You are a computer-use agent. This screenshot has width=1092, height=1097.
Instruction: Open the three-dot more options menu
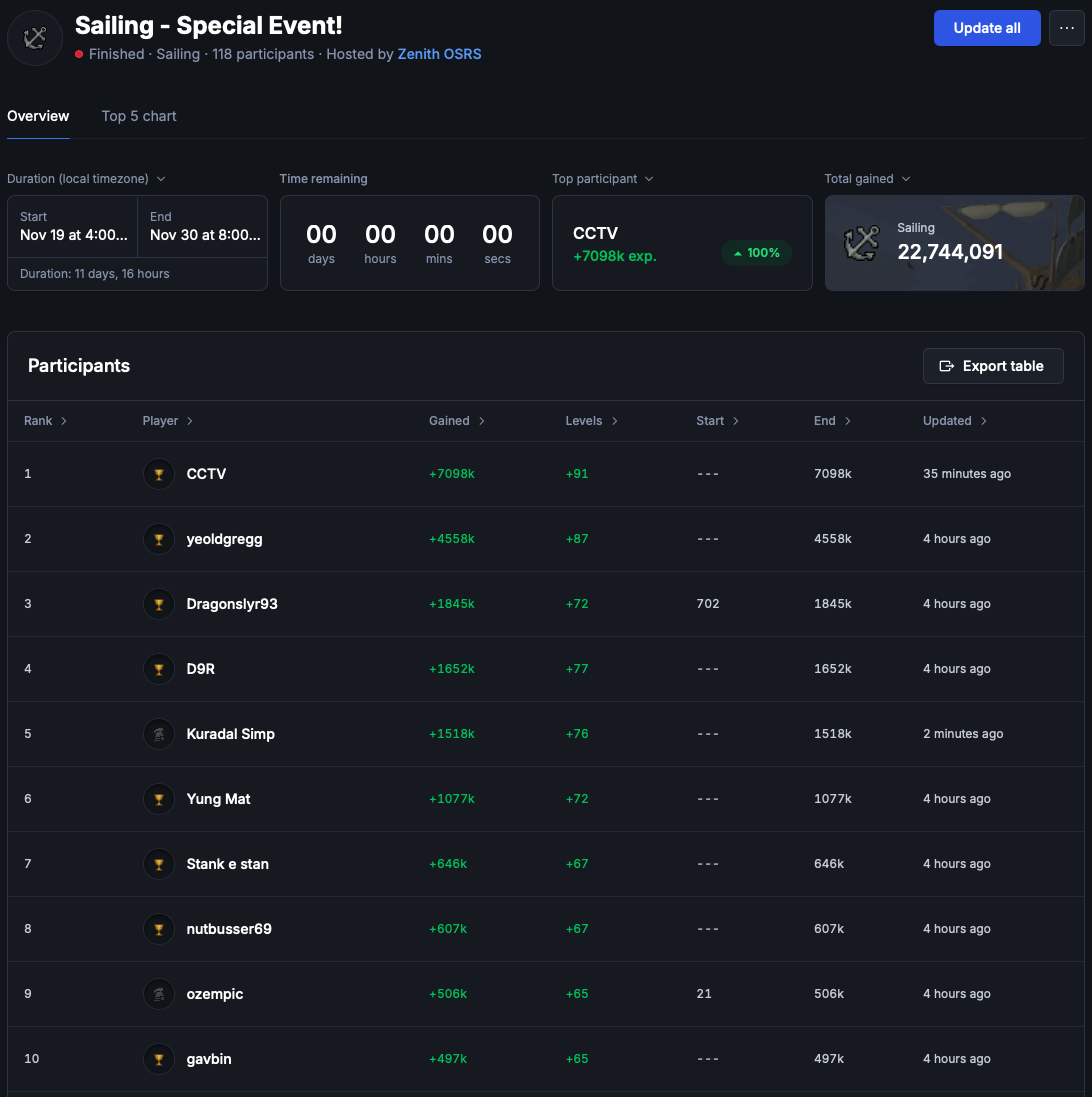[x=1066, y=28]
